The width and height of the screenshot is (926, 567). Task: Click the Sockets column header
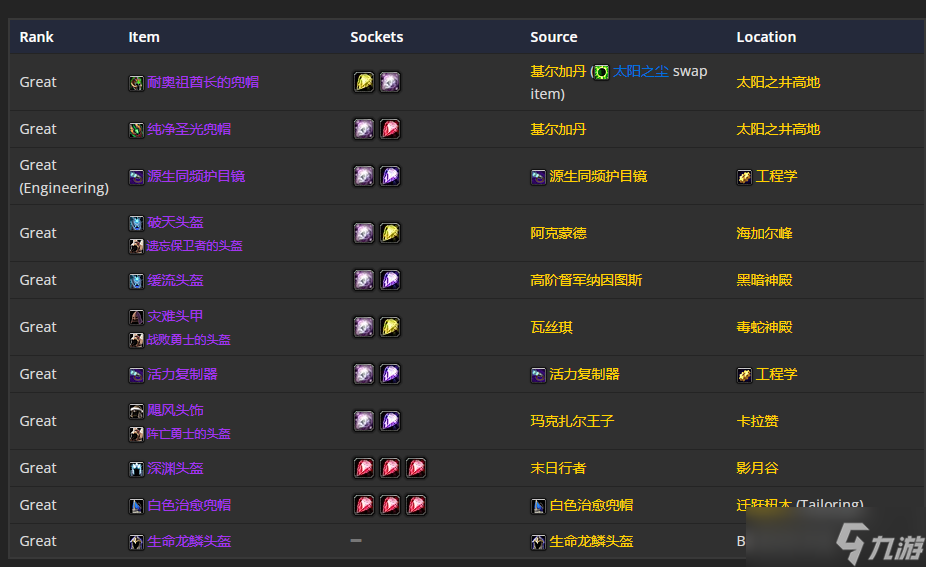tap(377, 37)
